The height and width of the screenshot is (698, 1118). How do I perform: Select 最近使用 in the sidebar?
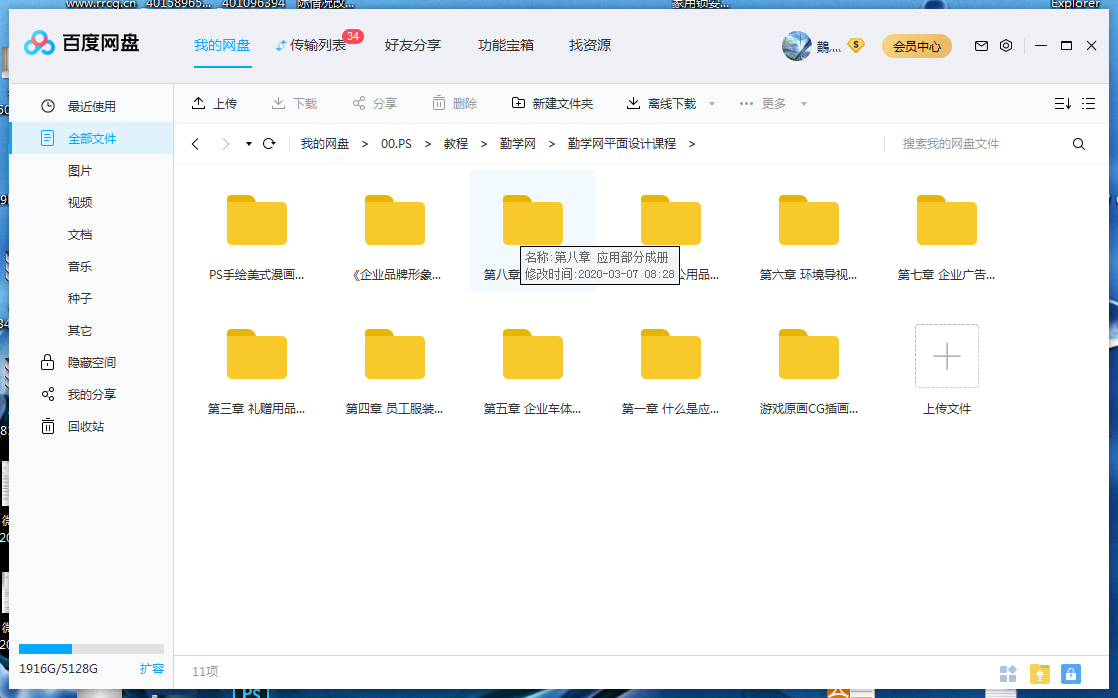[x=91, y=106]
